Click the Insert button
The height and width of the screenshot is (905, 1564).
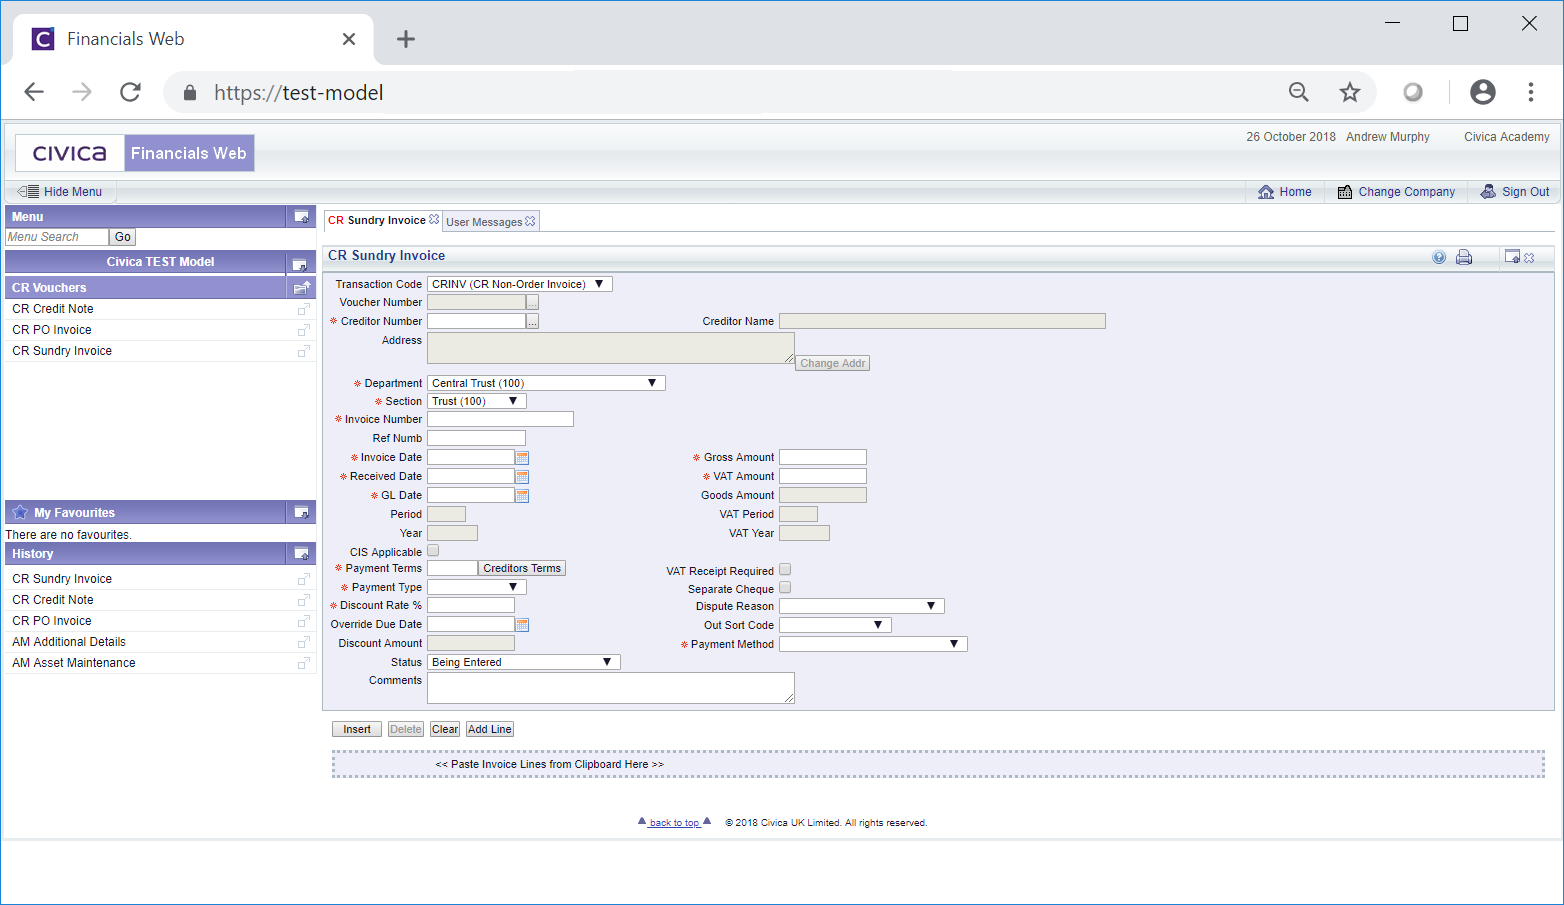point(357,729)
